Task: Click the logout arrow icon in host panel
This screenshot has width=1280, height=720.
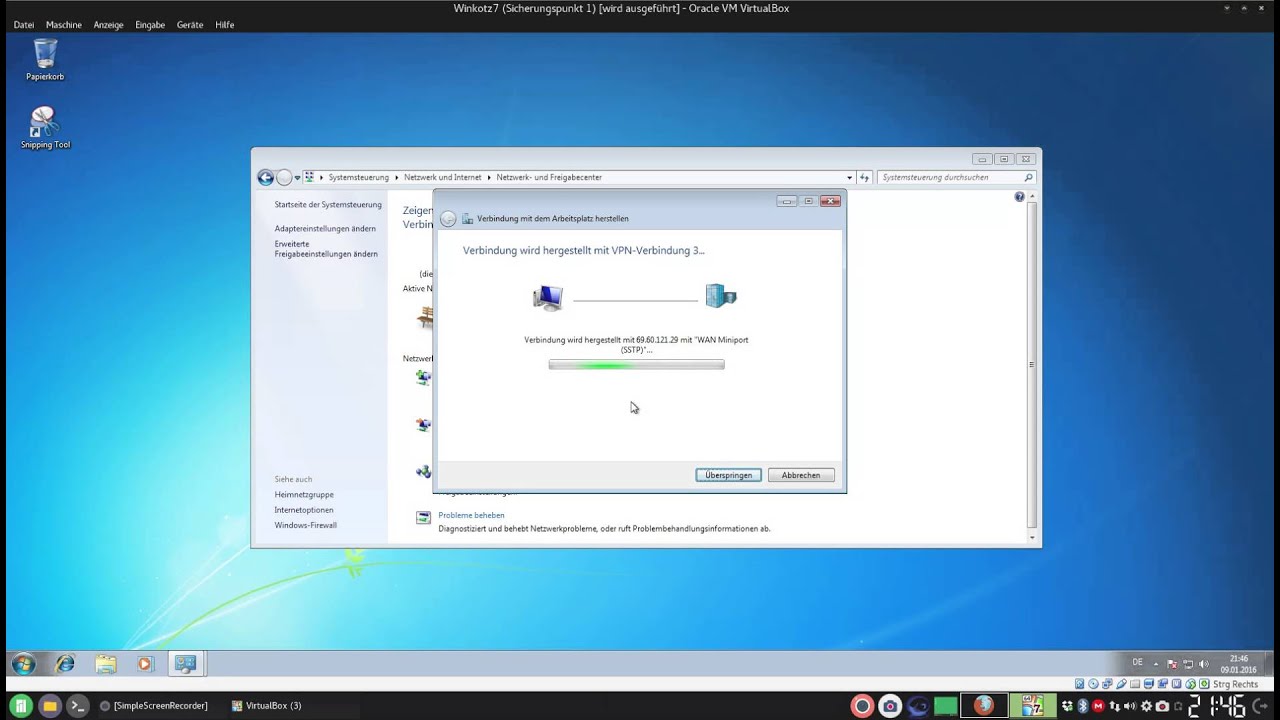Action: pos(1260,705)
